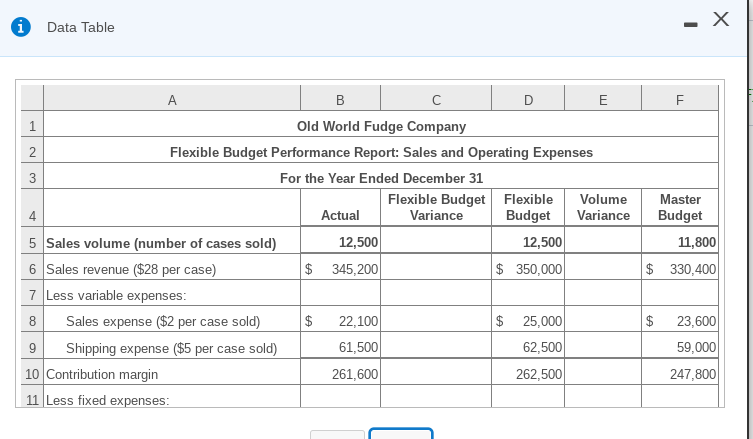Image resolution: width=753 pixels, height=439 pixels.
Task: Click the 'Sales revenue ($28 per case)' label
Action: pyautogui.click(x=131, y=269)
